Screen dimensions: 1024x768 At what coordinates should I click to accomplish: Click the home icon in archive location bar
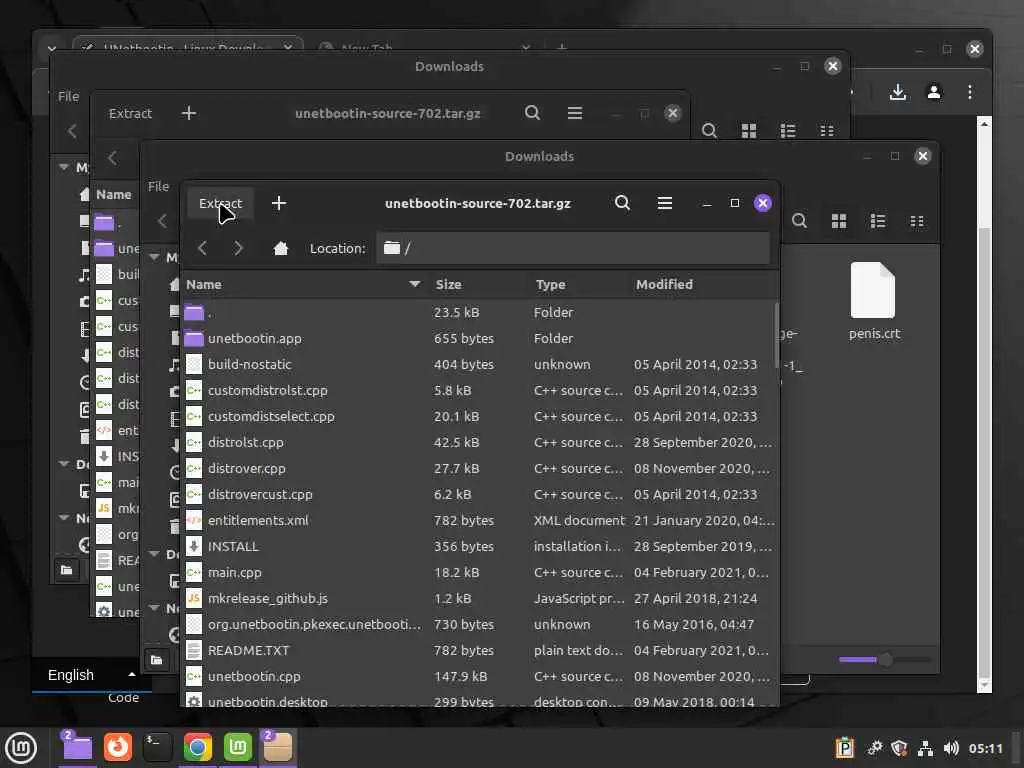[x=281, y=248]
